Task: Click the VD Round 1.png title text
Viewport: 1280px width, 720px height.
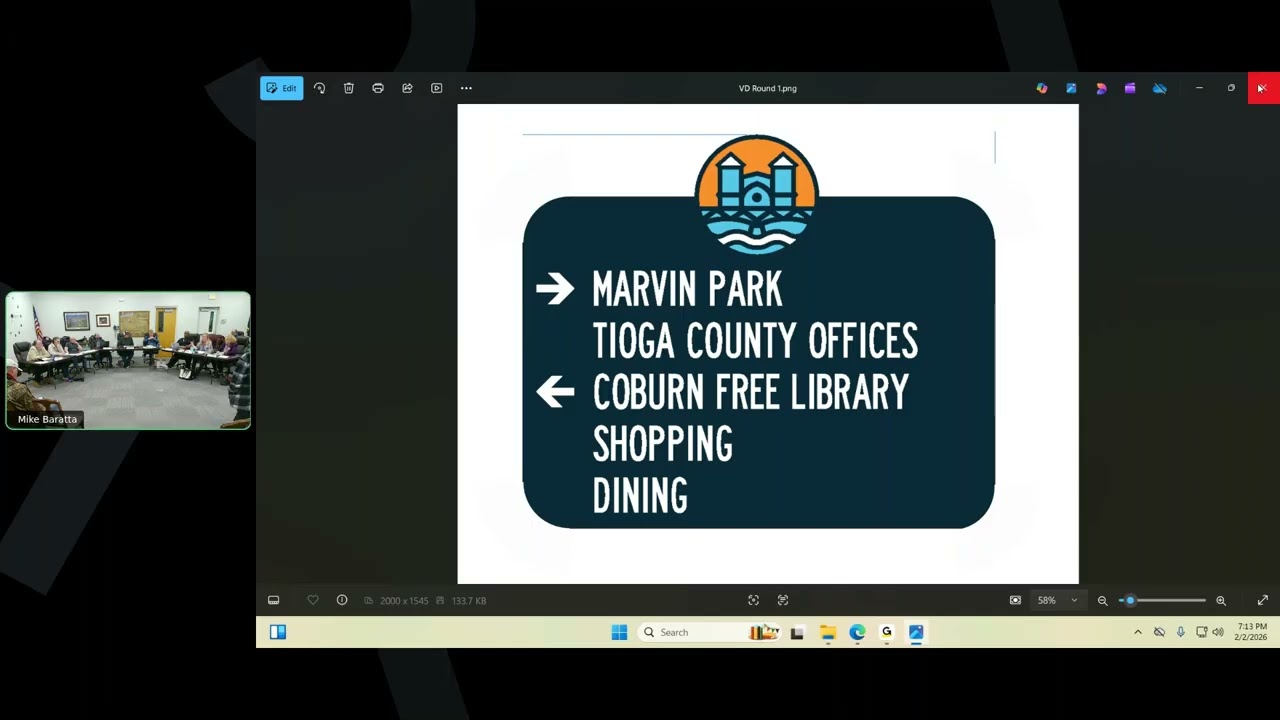Action: point(768,88)
